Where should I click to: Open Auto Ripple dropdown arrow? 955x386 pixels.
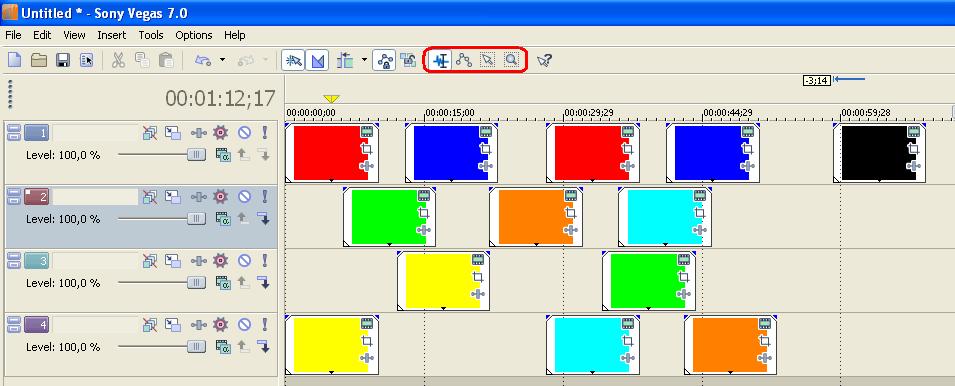[364, 60]
